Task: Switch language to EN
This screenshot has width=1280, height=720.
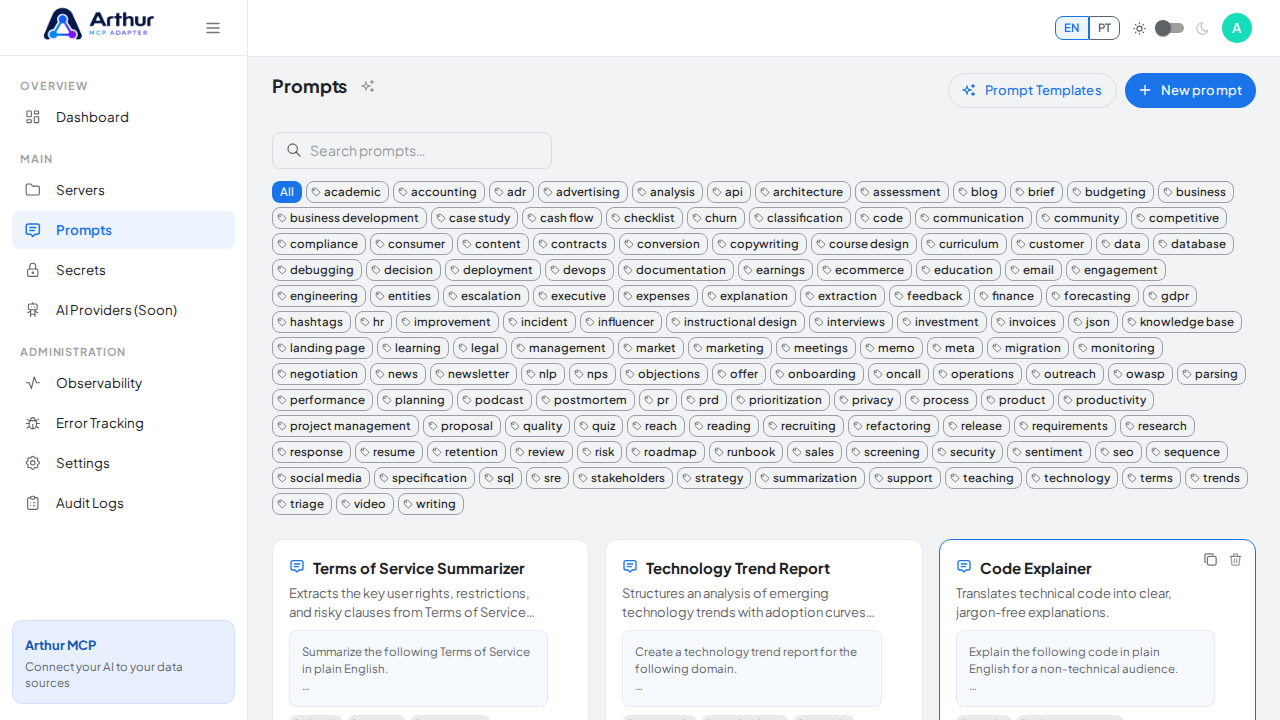Action: pyautogui.click(x=1072, y=28)
